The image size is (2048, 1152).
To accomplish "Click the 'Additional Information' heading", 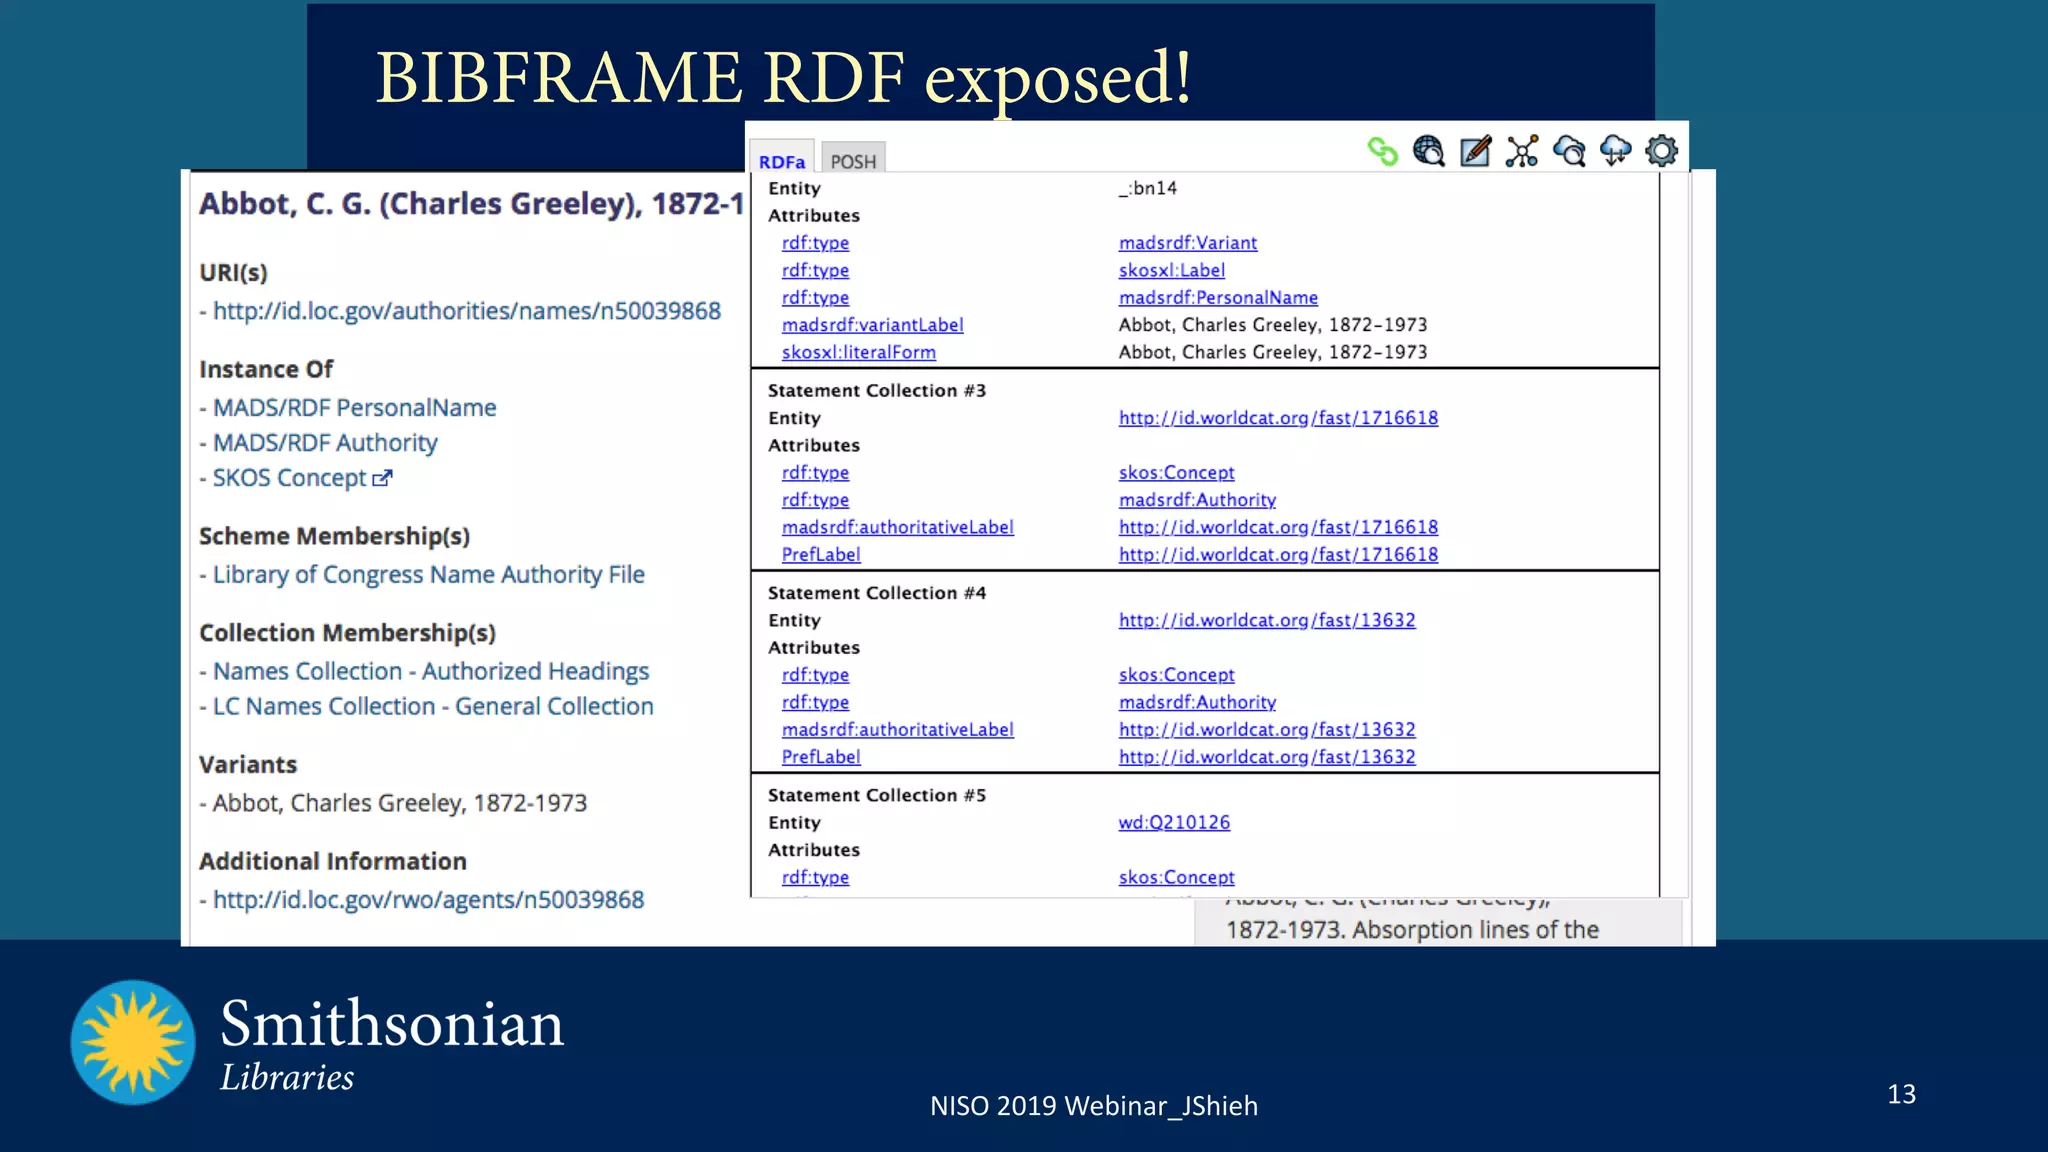I will pos(333,861).
